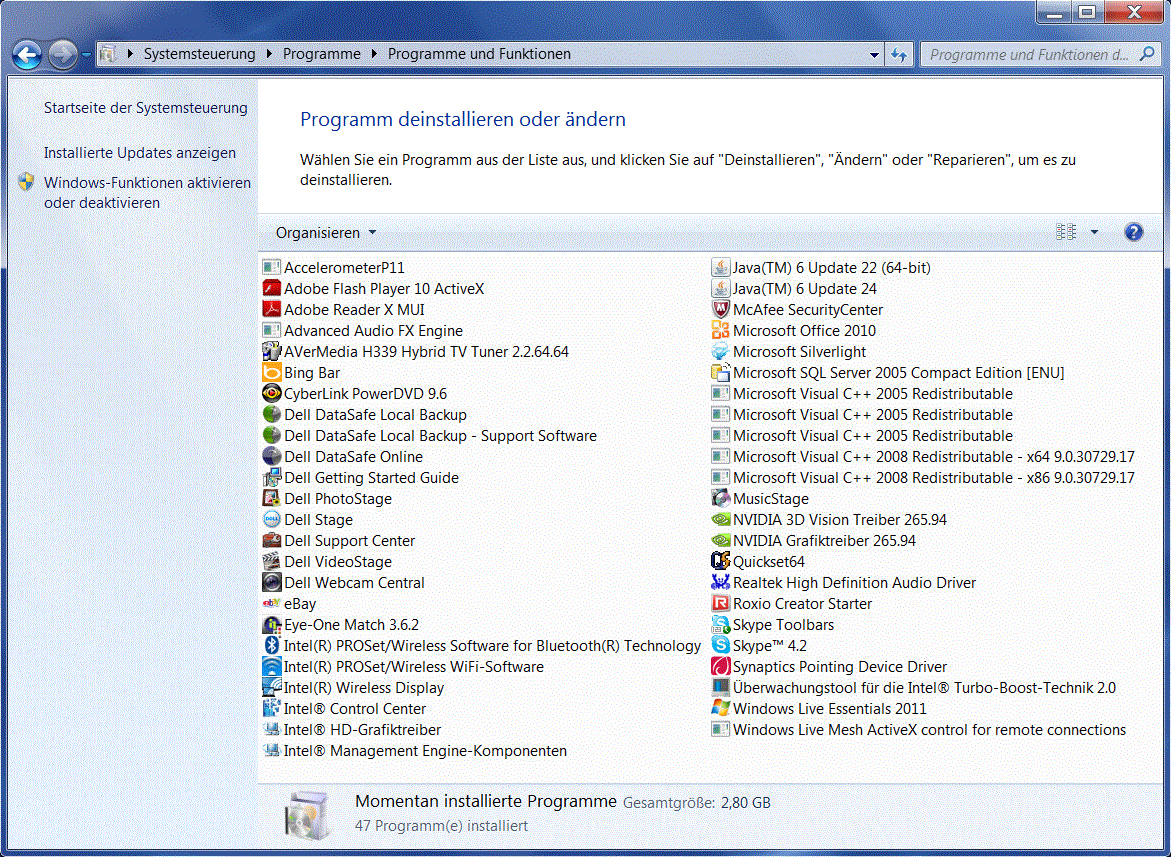Click the CyberLink PowerDVD 9.6 icon
The image size is (1171, 857).
tap(272, 393)
